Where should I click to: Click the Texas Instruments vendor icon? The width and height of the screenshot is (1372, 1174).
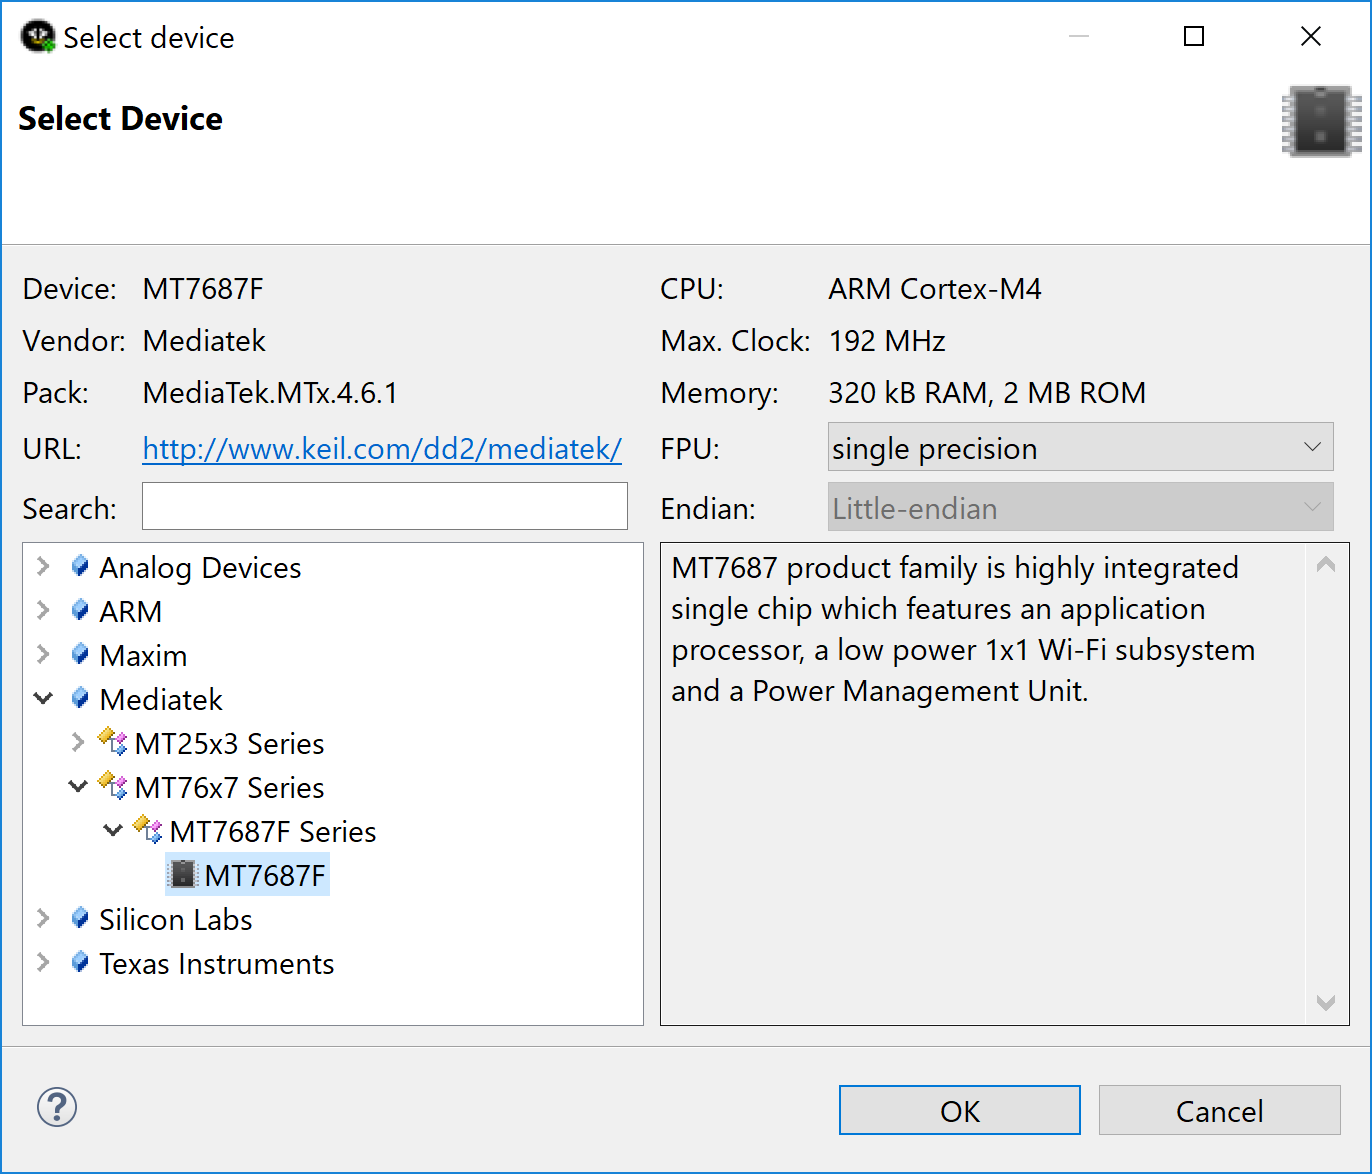pyautogui.click(x=80, y=963)
